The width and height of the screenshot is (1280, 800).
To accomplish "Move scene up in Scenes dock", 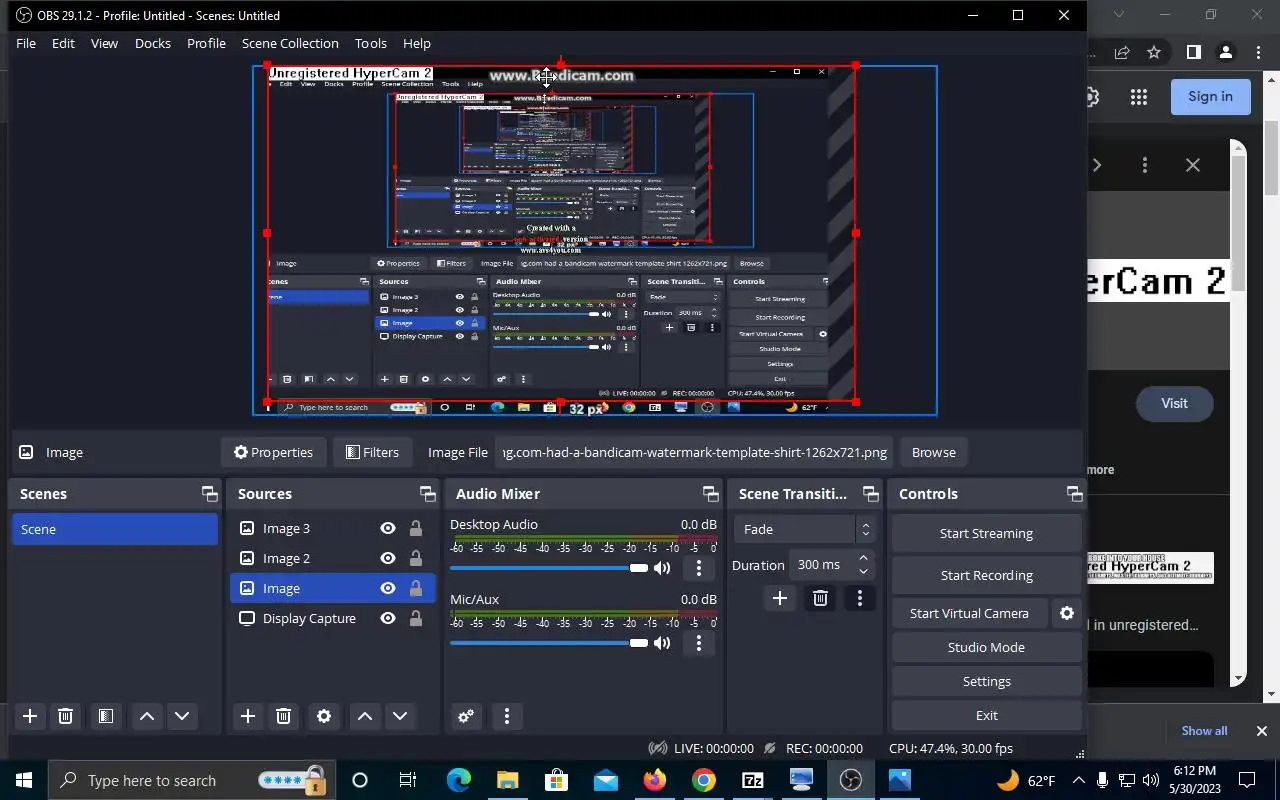I will pos(147,716).
